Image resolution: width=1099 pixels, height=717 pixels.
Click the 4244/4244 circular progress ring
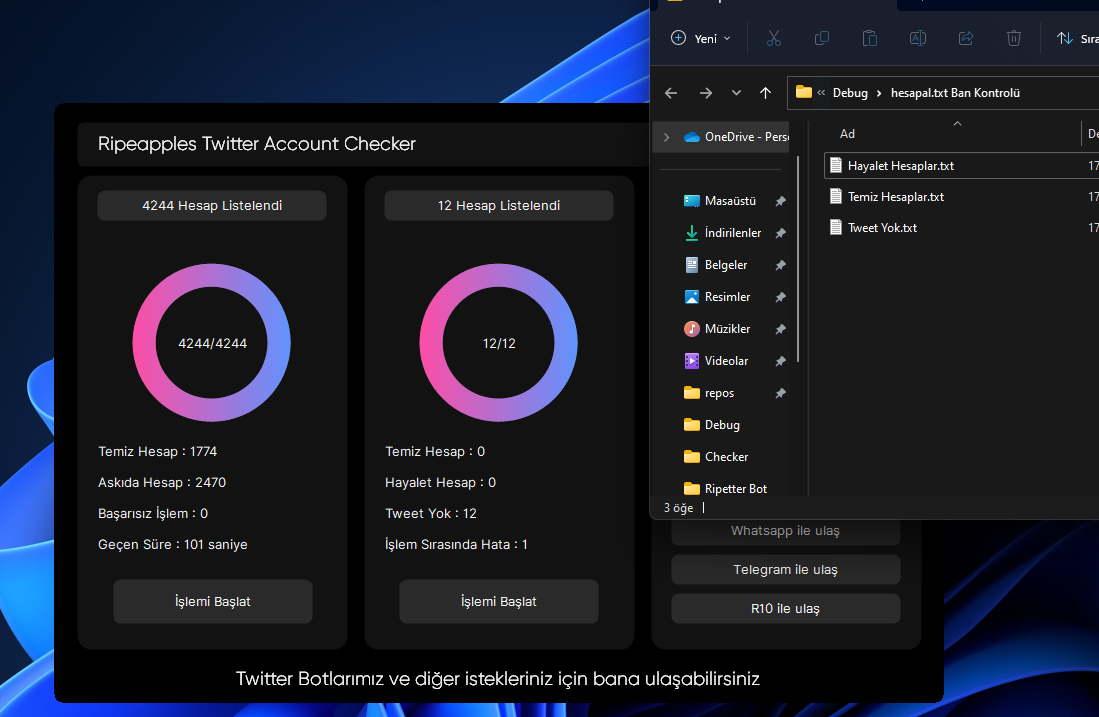(212, 343)
